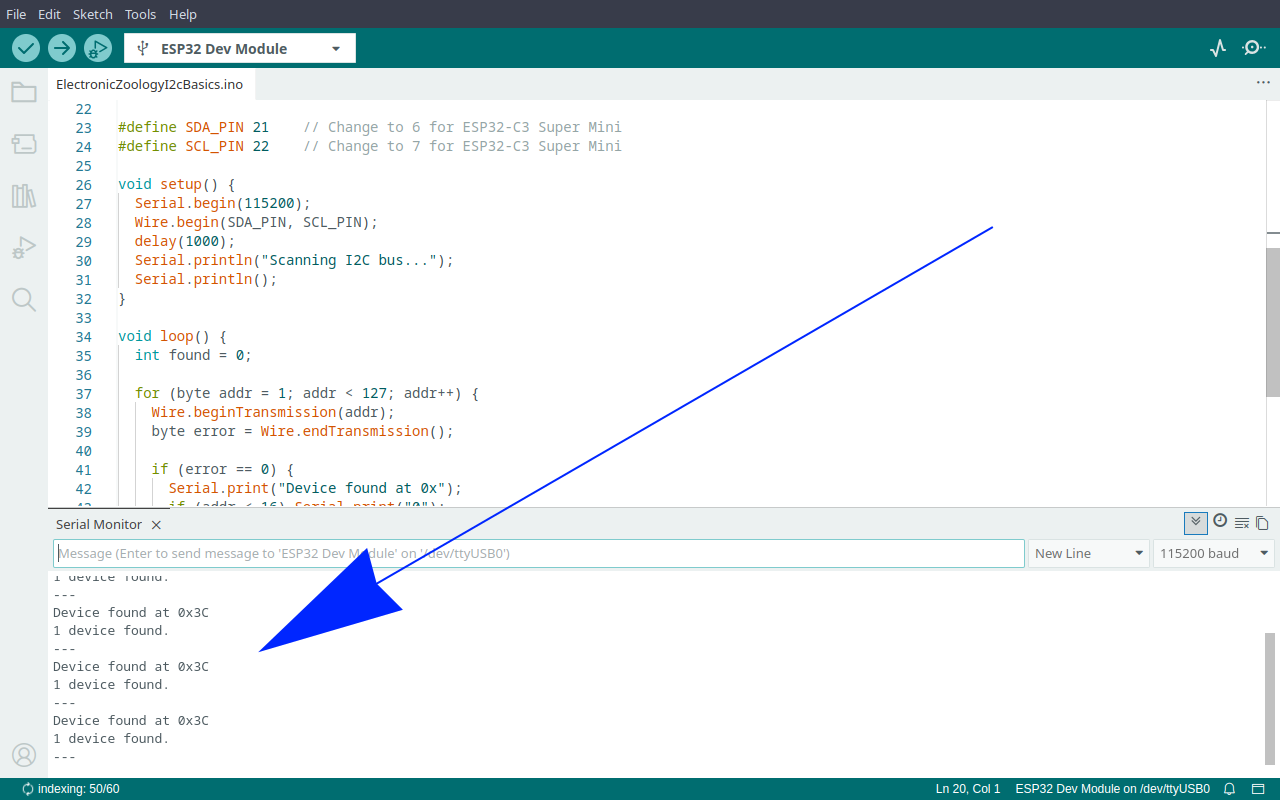Toggle bottom panel icon in status bar

click(x=1259, y=789)
